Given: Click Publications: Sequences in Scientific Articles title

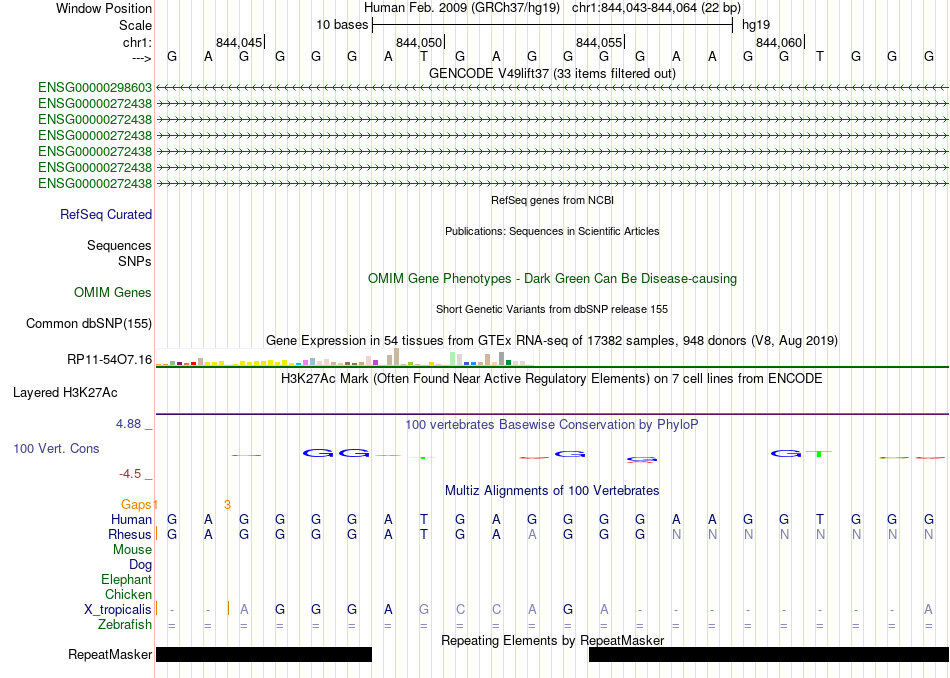Looking at the screenshot, I should [x=552, y=231].
